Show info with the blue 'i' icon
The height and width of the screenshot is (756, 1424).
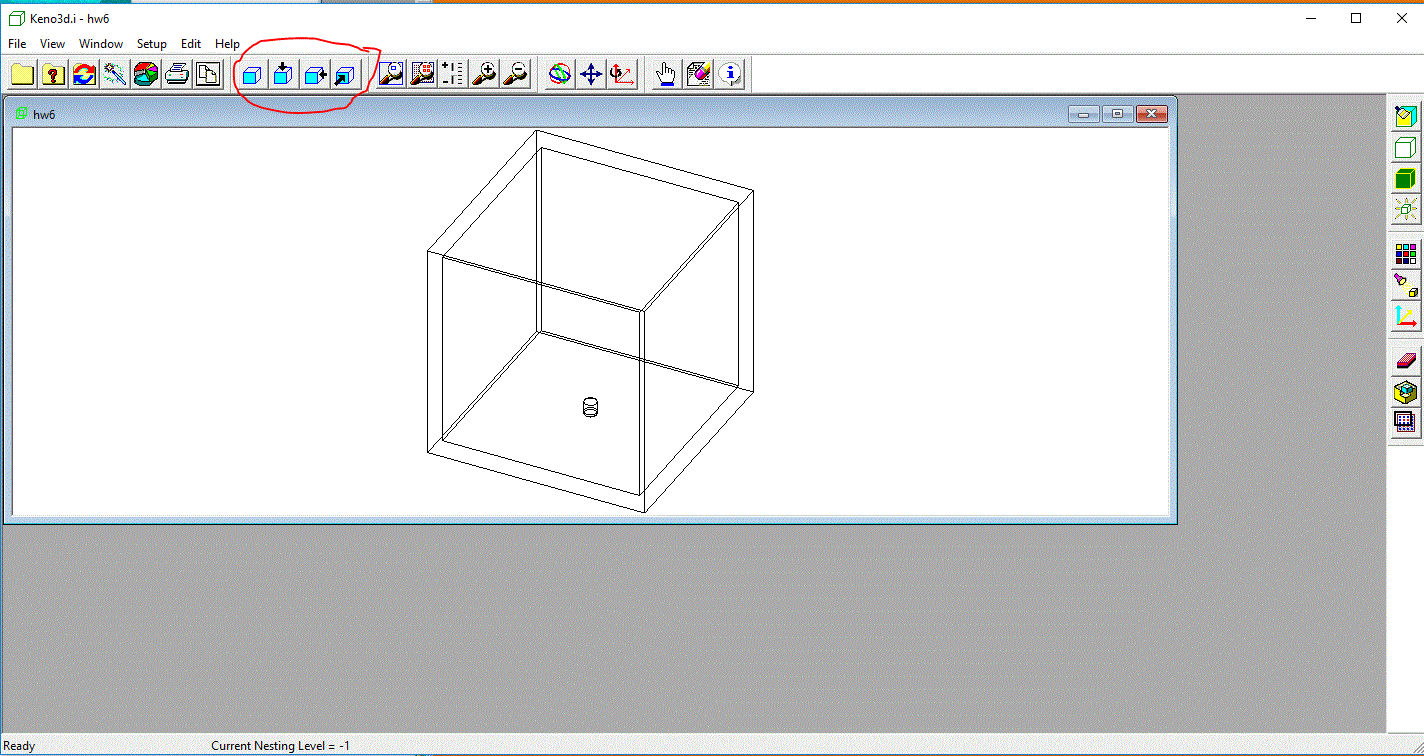click(x=730, y=74)
